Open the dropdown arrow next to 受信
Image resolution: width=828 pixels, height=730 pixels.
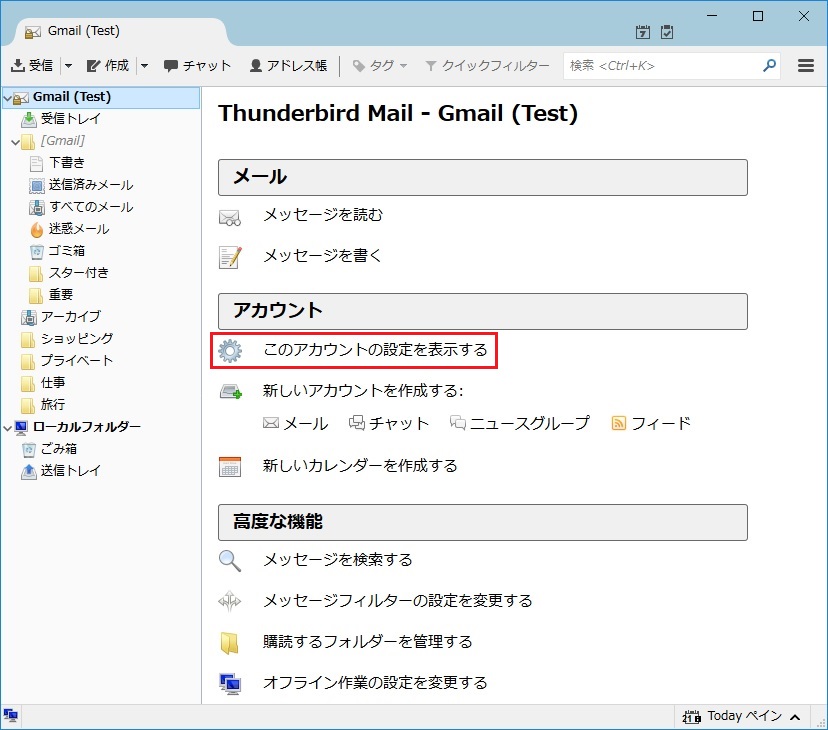pyautogui.click(x=68, y=66)
